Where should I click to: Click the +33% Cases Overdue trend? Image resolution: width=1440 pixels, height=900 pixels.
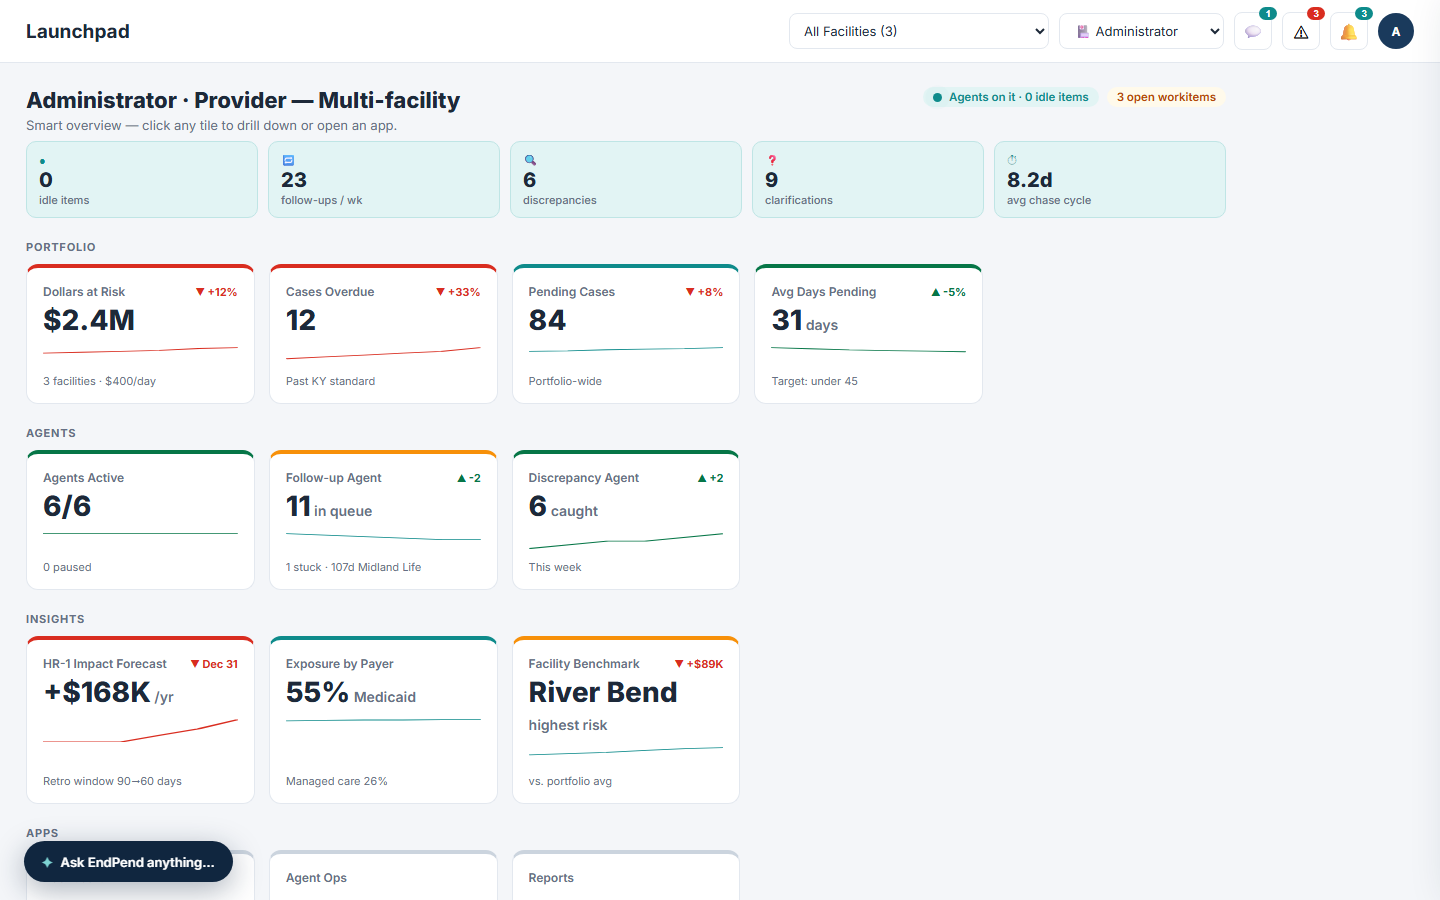click(x=458, y=292)
